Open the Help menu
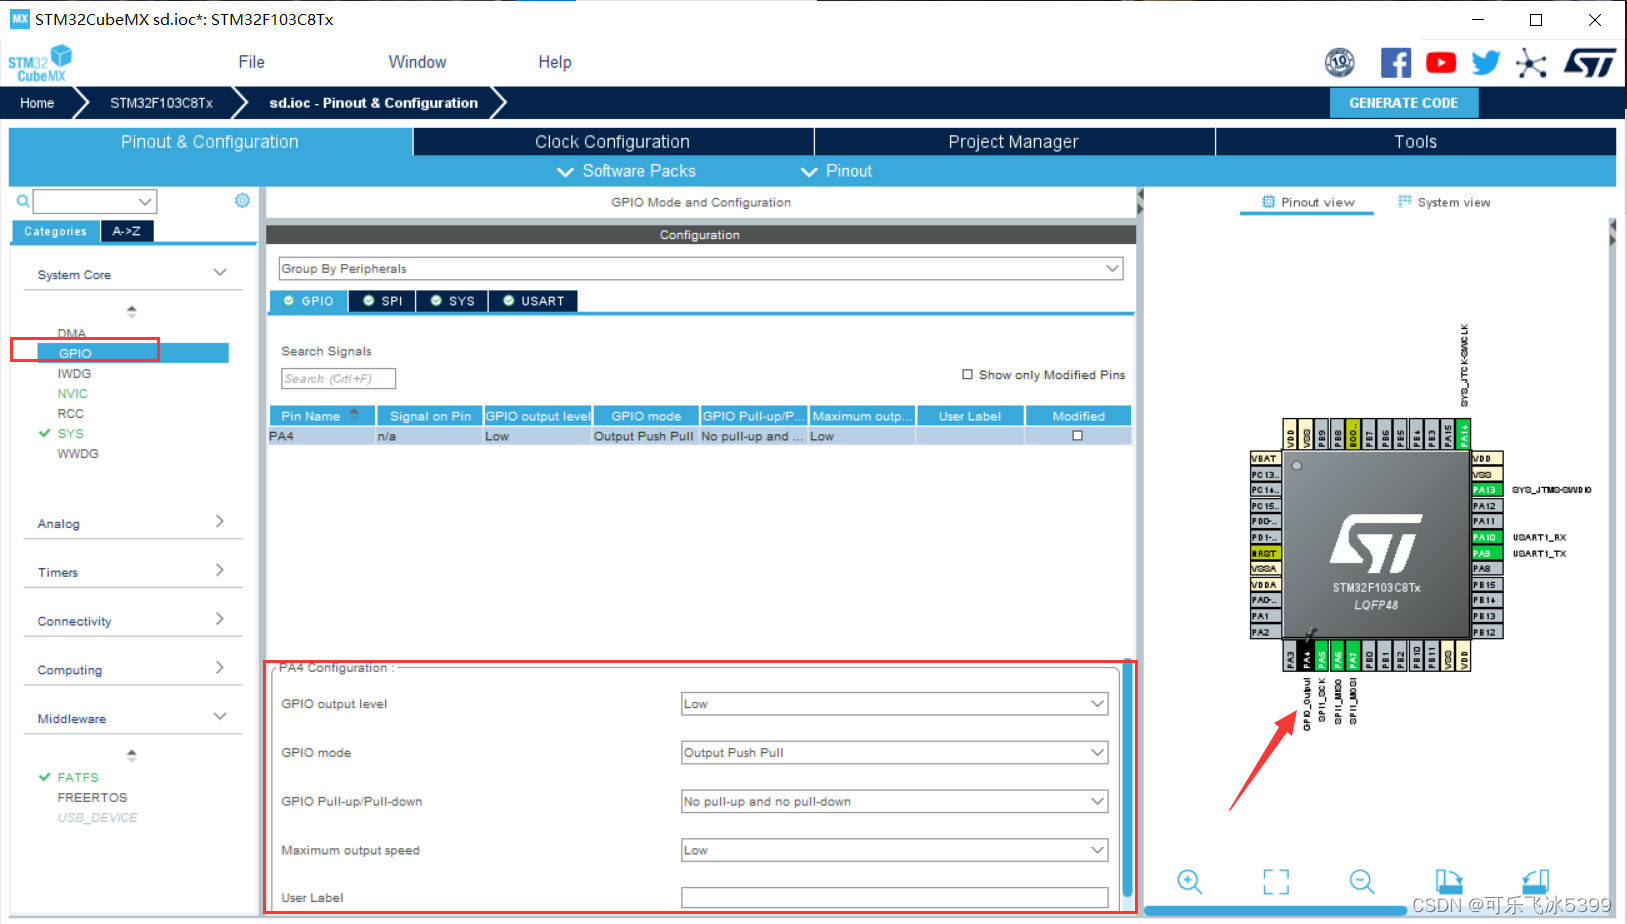This screenshot has width=1627, height=924. click(x=555, y=62)
